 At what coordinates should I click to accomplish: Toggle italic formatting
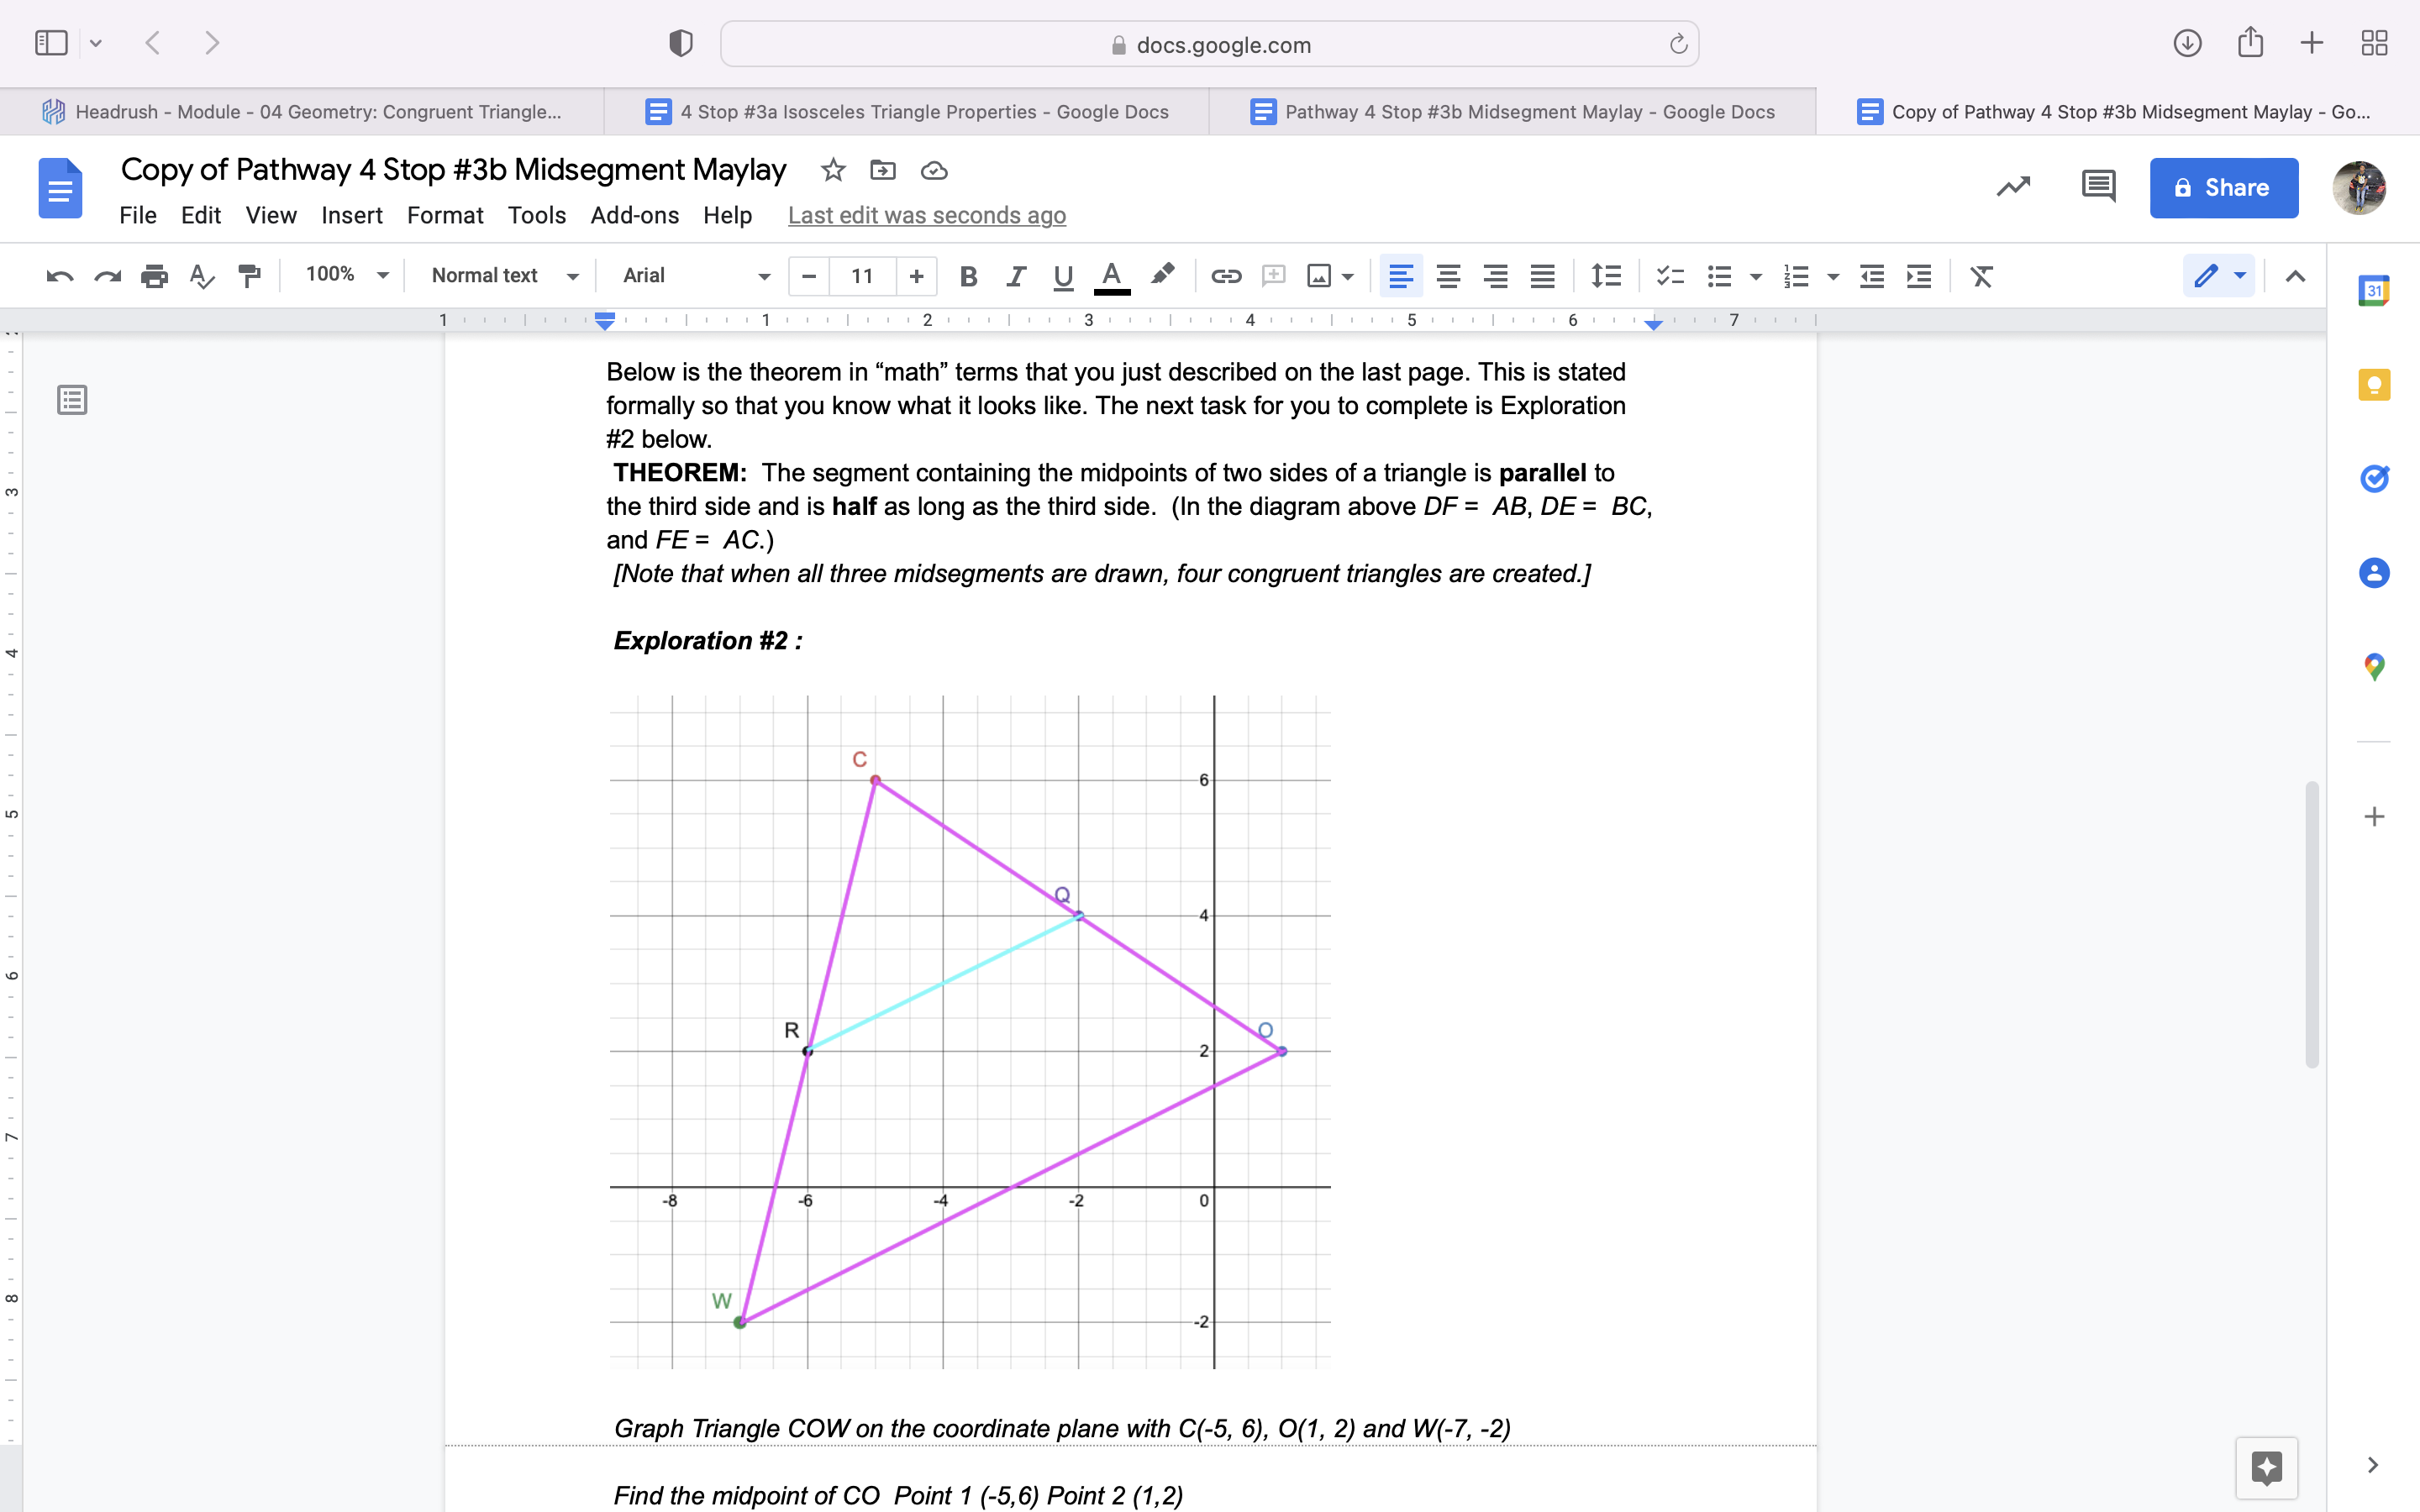coord(1015,276)
